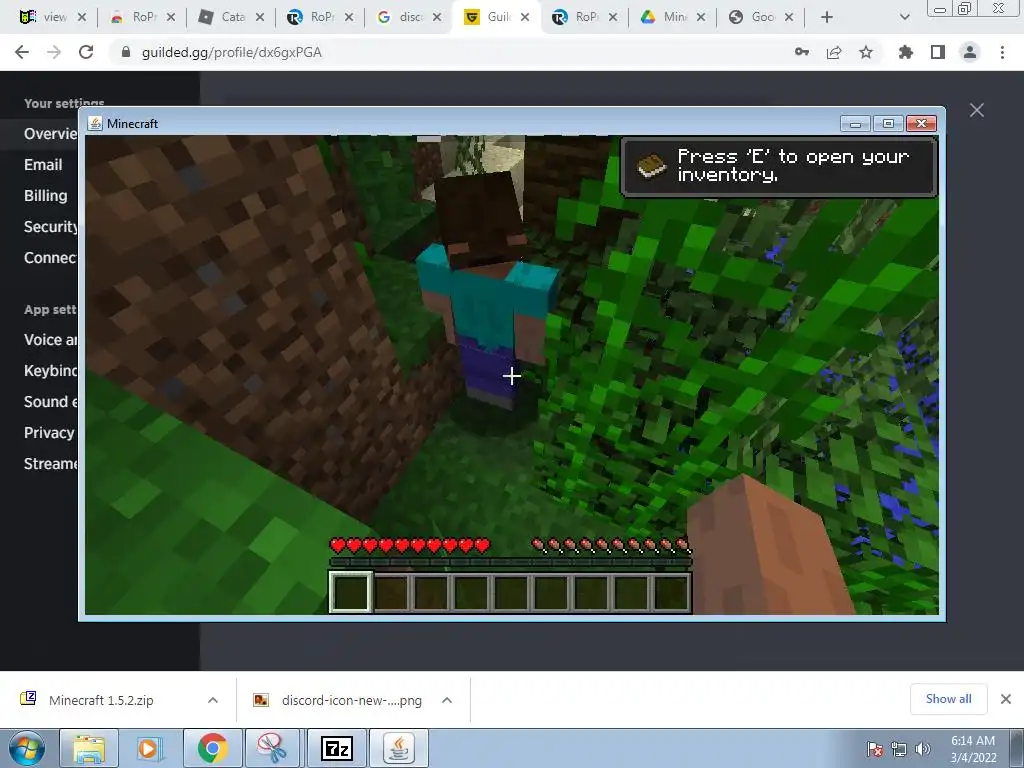The width and height of the screenshot is (1024, 768).
Task: Expand options for discord-icon png download
Action: click(x=447, y=700)
